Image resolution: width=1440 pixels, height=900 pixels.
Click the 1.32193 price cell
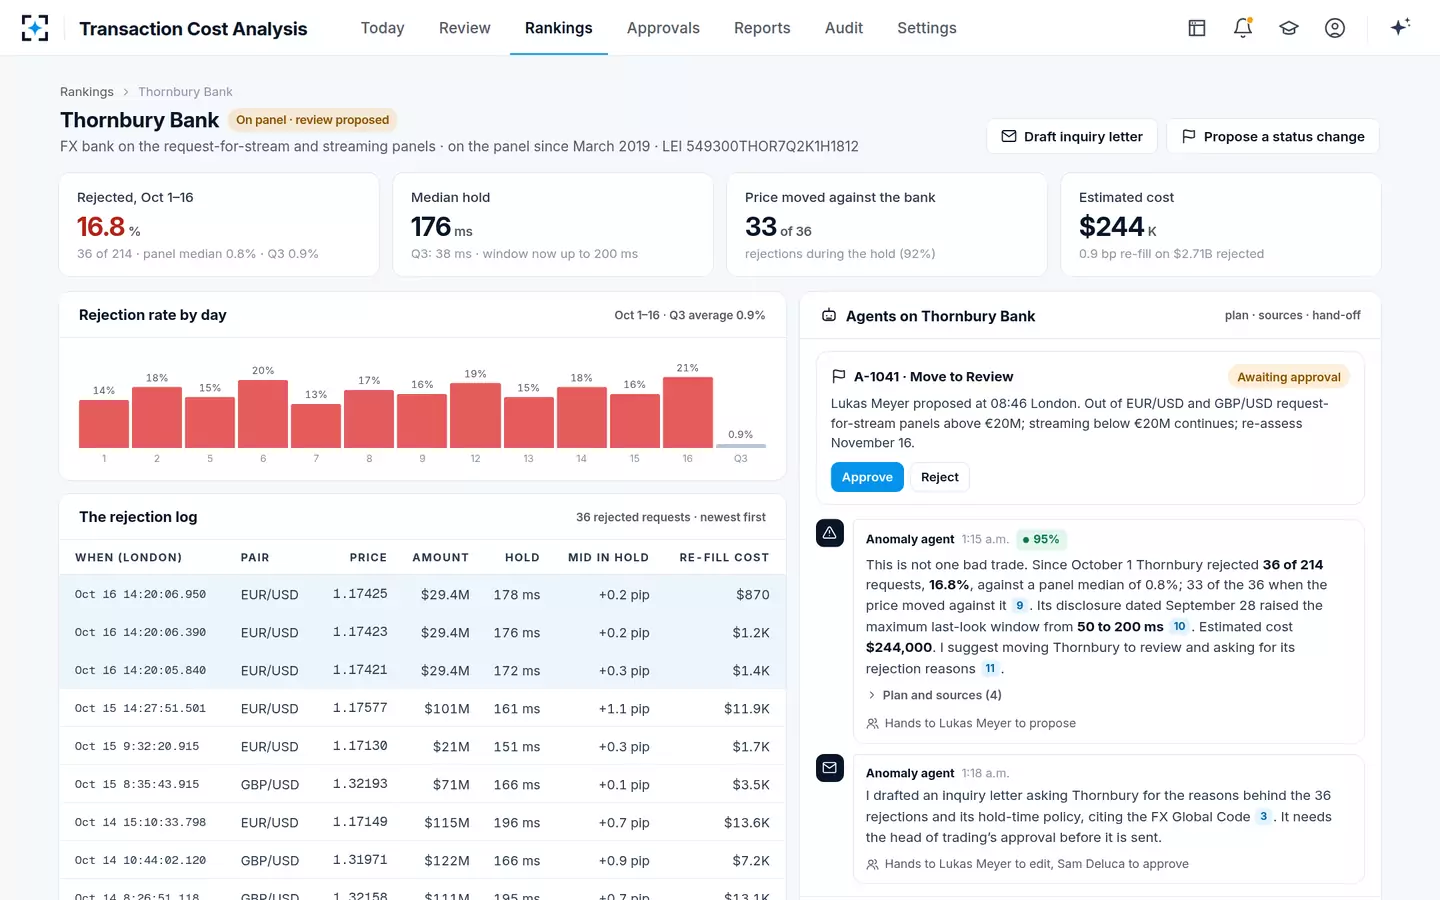pyautogui.click(x=360, y=784)
